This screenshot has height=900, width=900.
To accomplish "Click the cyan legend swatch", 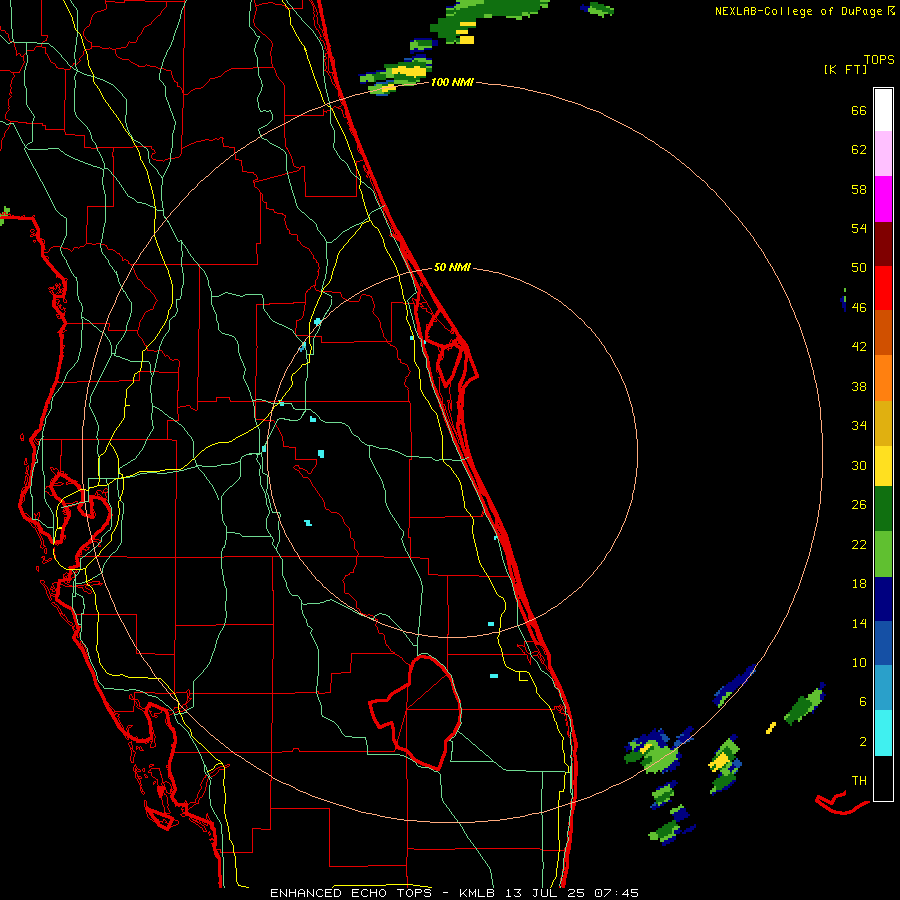I will click(883, 733).
